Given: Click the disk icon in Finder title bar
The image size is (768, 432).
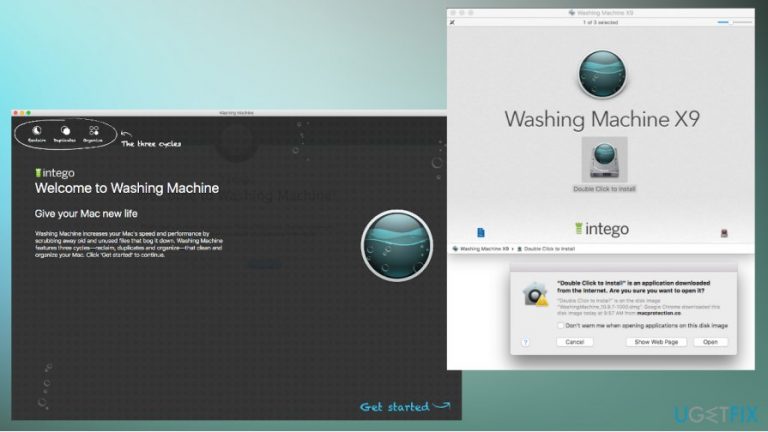Looking at the screenshot, I should (572, 13).
